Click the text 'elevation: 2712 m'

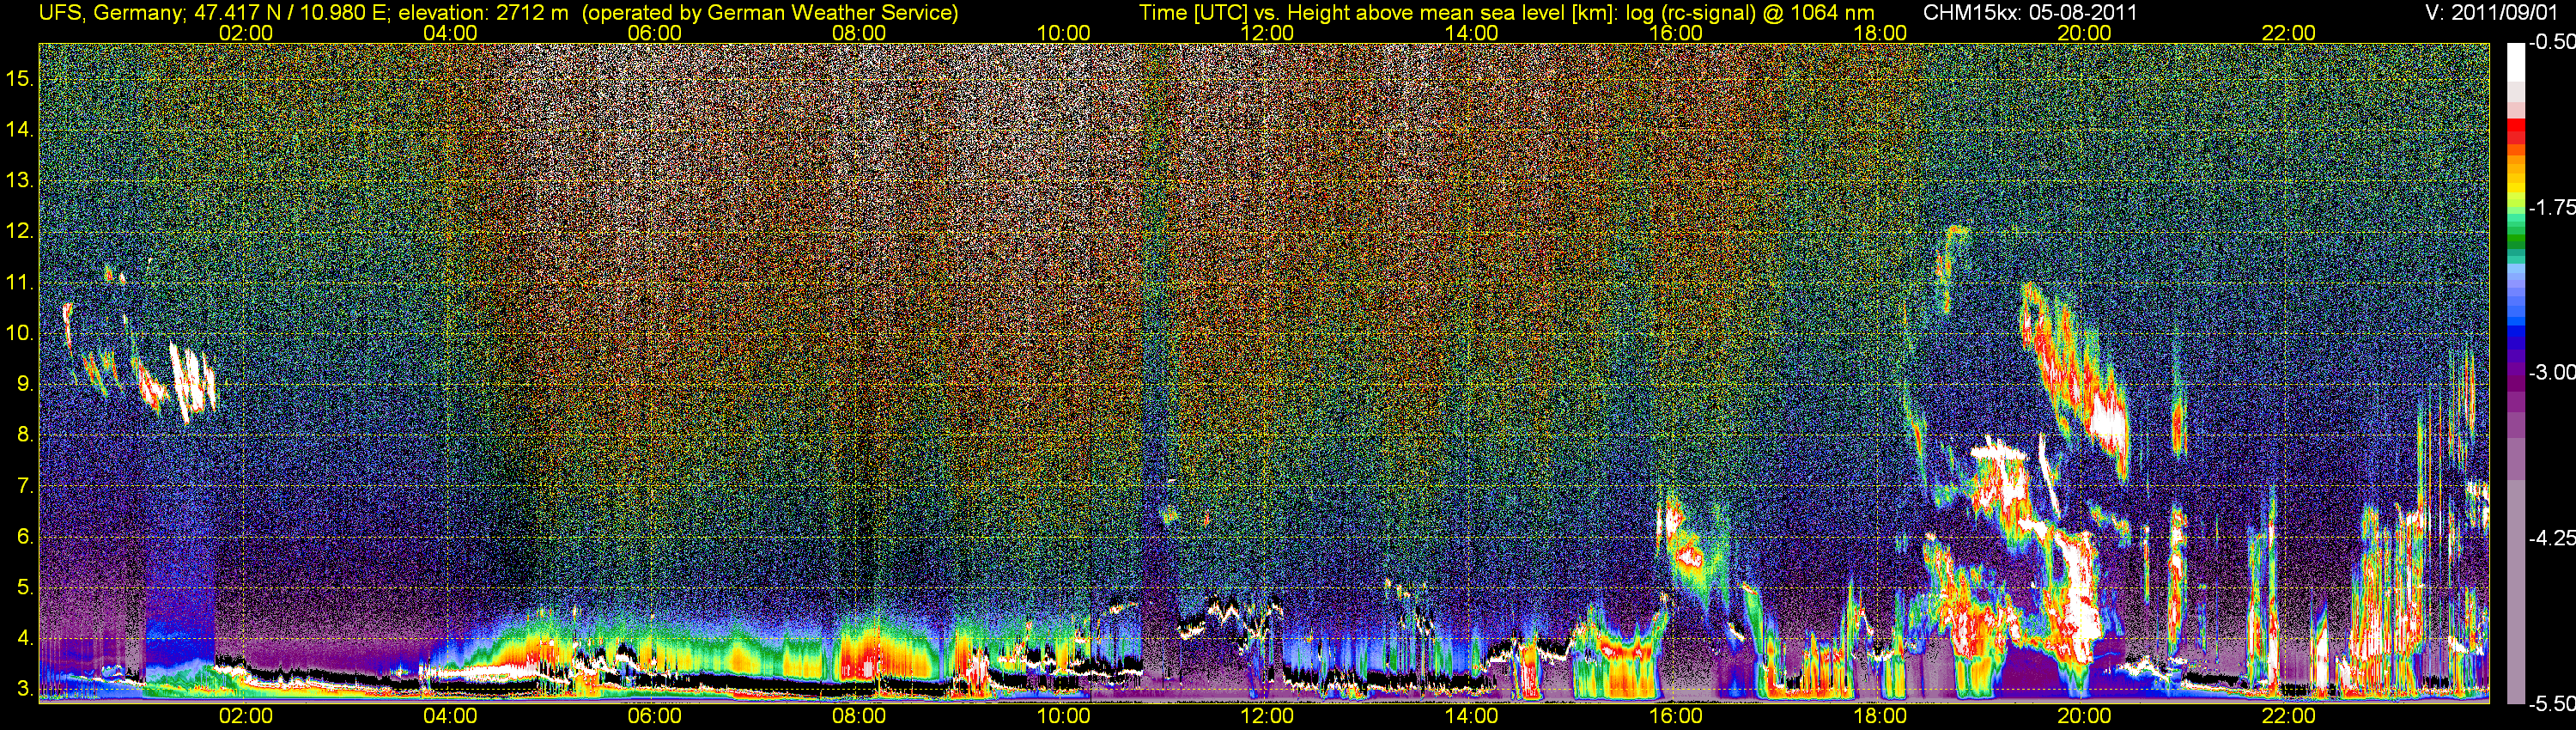pyautogui.click(x=483, y=13)
